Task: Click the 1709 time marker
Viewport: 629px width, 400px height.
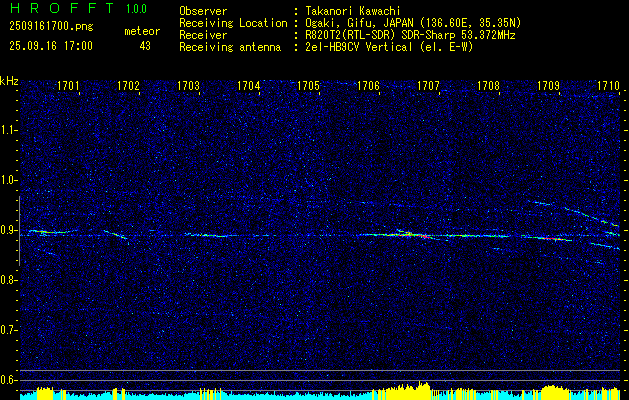Action: 549,86
